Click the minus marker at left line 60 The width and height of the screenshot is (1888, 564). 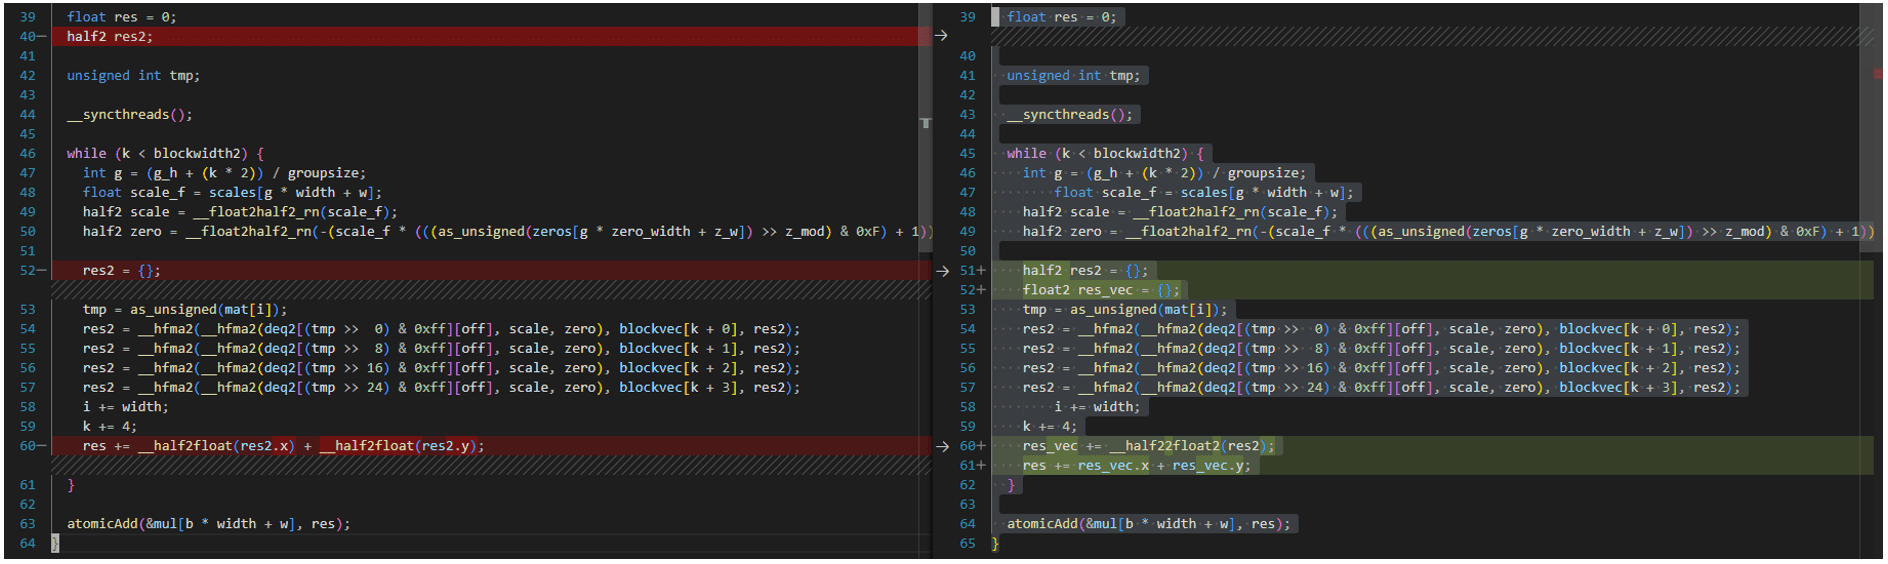pyautogui.click(x=42, y=446)
